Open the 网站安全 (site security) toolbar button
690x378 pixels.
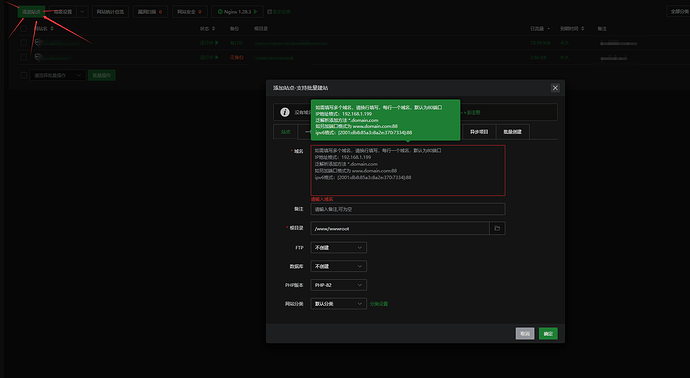(x=190, y=12)
